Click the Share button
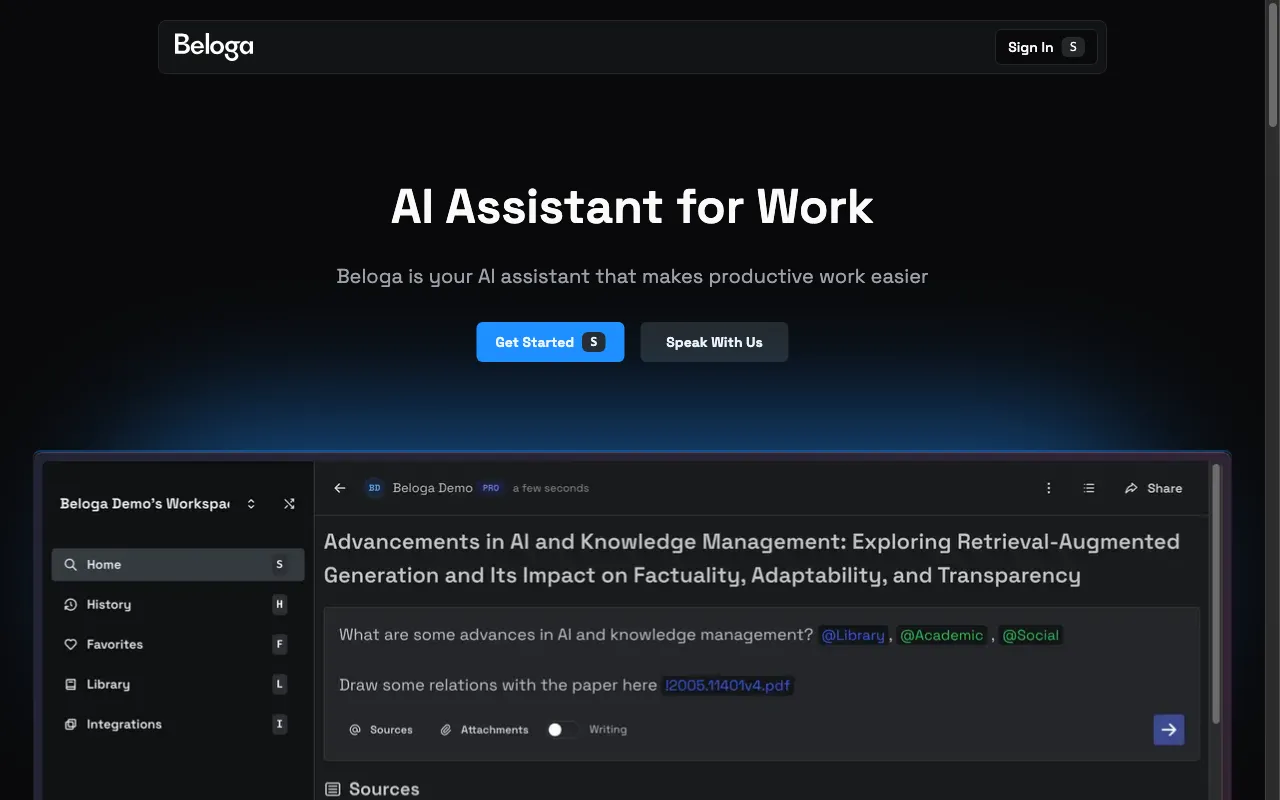Image resolution: width=1280 pixels, height=800 pixels. tap(1153, 488)
